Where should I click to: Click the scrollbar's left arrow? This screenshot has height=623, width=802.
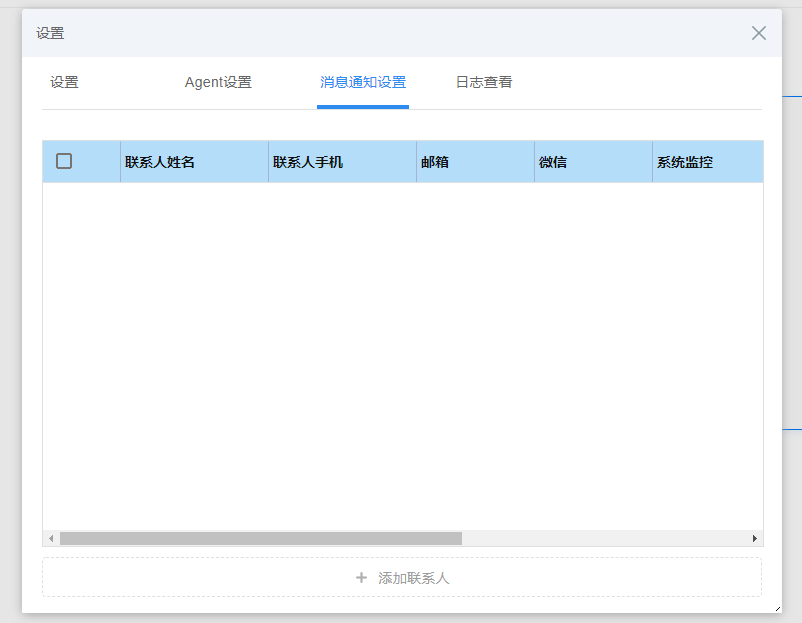(x=51, y=538)
